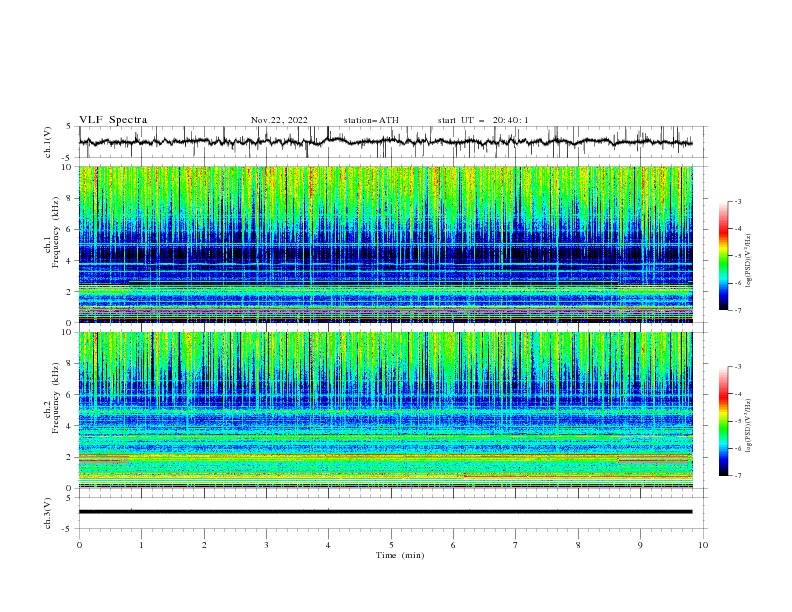Click the "station=ATH" header label
The width and height of the screenshot is (792, 612).
pos(371,120)
